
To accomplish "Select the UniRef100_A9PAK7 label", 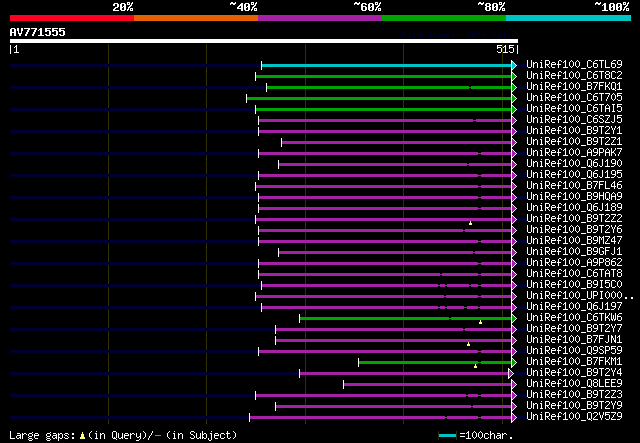I will coord(574,153).
